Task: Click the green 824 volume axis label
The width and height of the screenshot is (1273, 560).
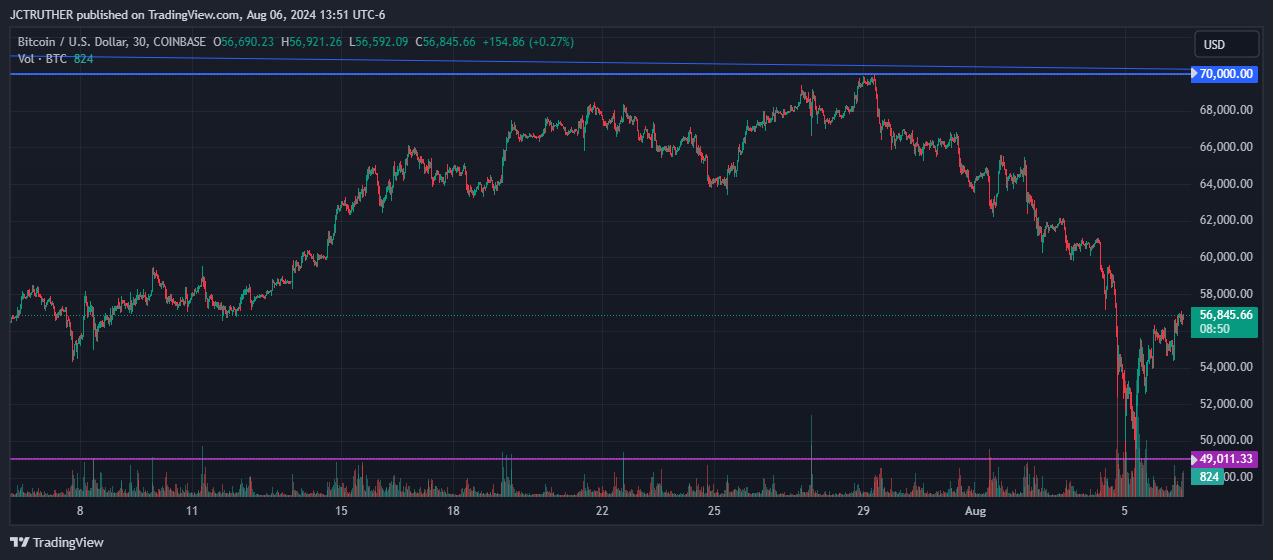Action: tap(1209, 477)
